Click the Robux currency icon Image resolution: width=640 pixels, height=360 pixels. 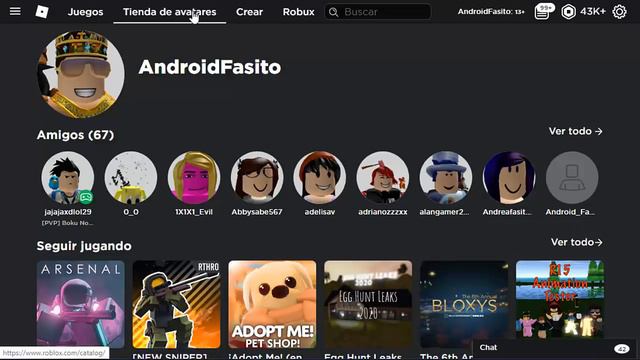coord(568,12)
